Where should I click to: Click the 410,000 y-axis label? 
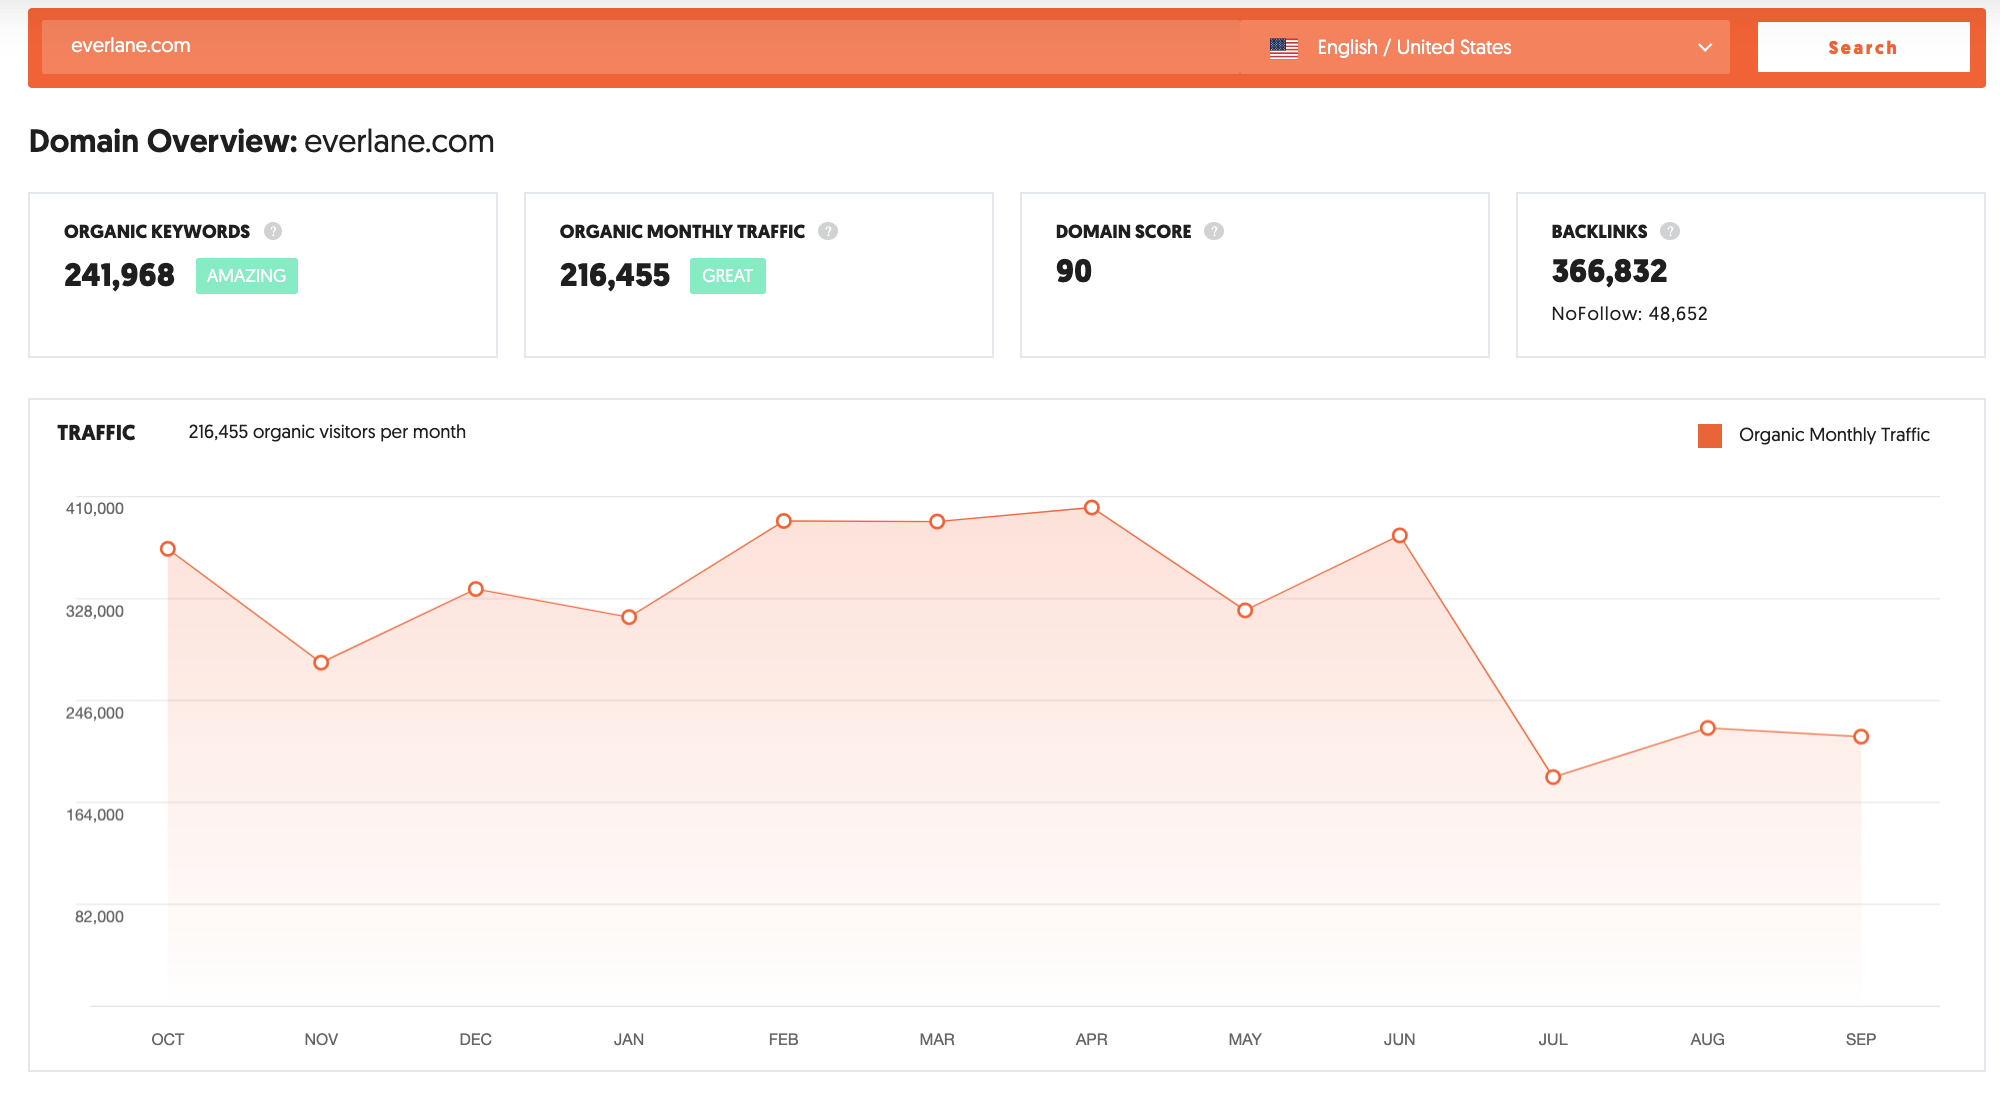(x=95, y=508)
